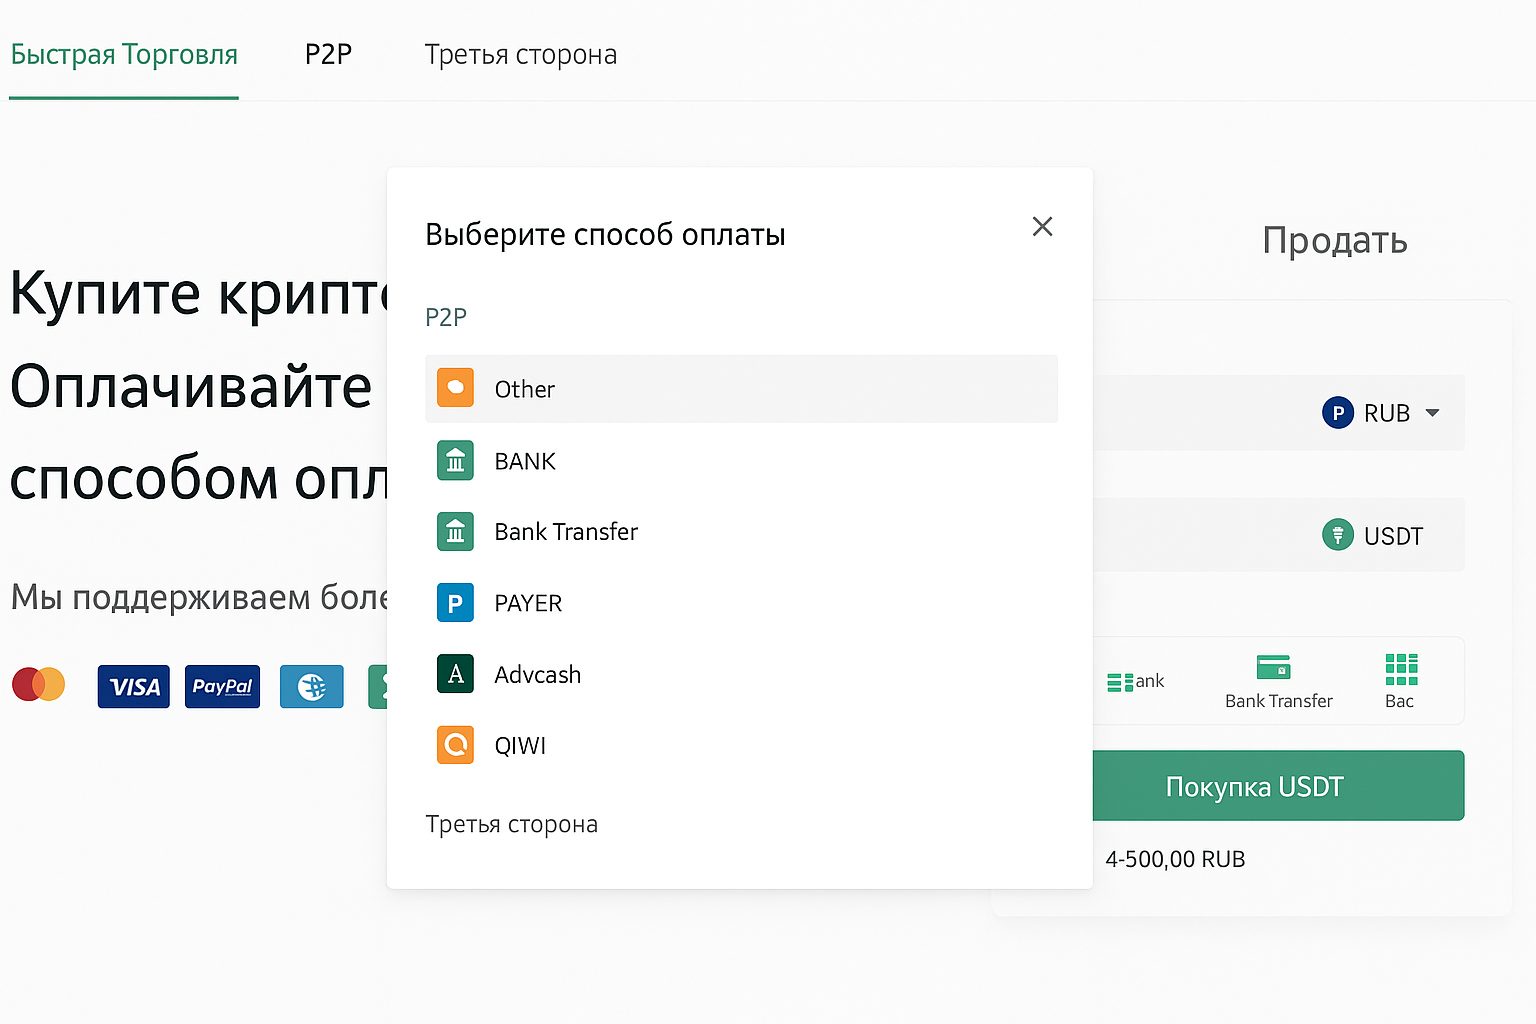Expand the RUB currency dropdown arrow
Screen dimensions: 1536x1024
point(1432,413)
